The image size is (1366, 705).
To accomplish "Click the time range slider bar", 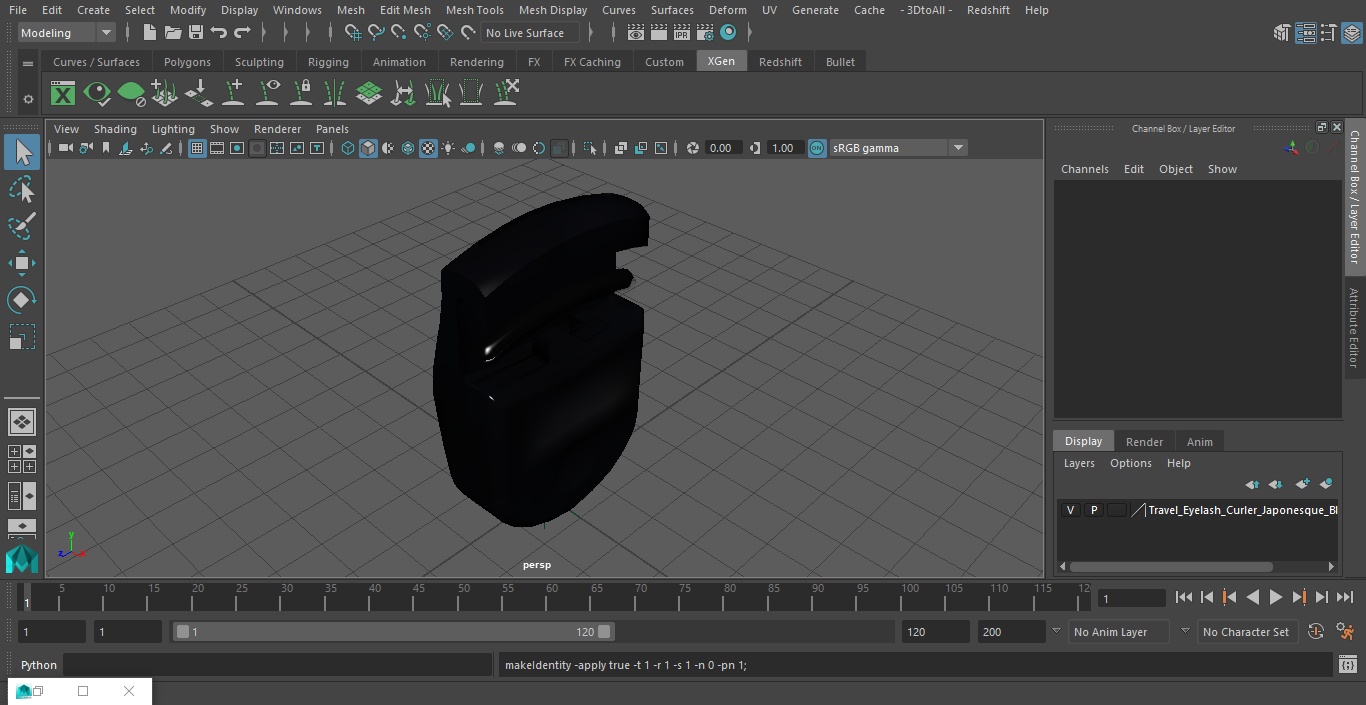I will [394, 632].
